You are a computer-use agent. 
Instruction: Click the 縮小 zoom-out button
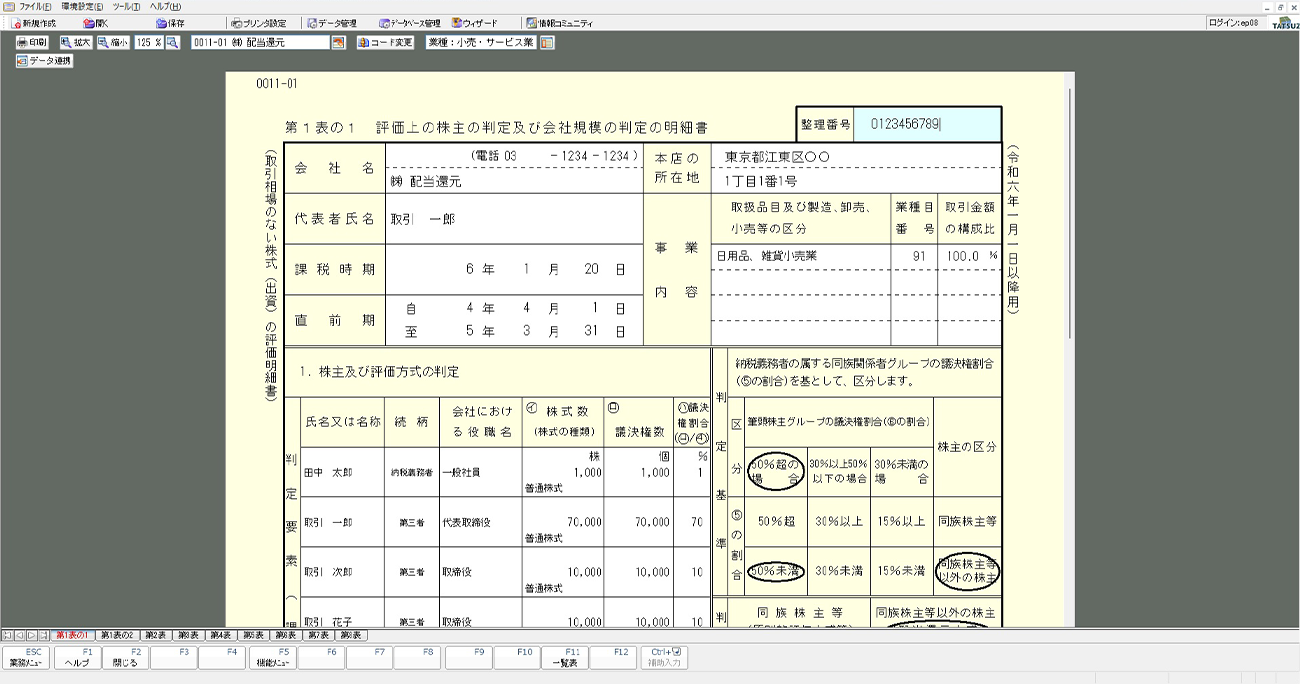(x=113, y=43)
